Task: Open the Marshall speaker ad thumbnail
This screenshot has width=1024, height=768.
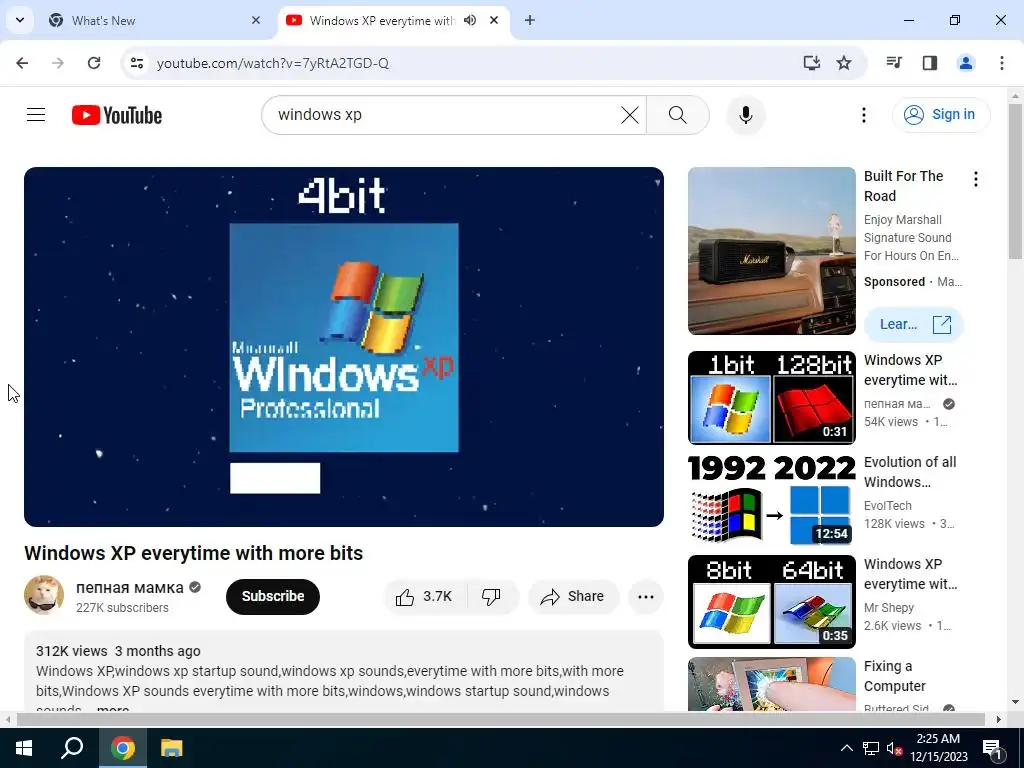Action: [771, 251]
